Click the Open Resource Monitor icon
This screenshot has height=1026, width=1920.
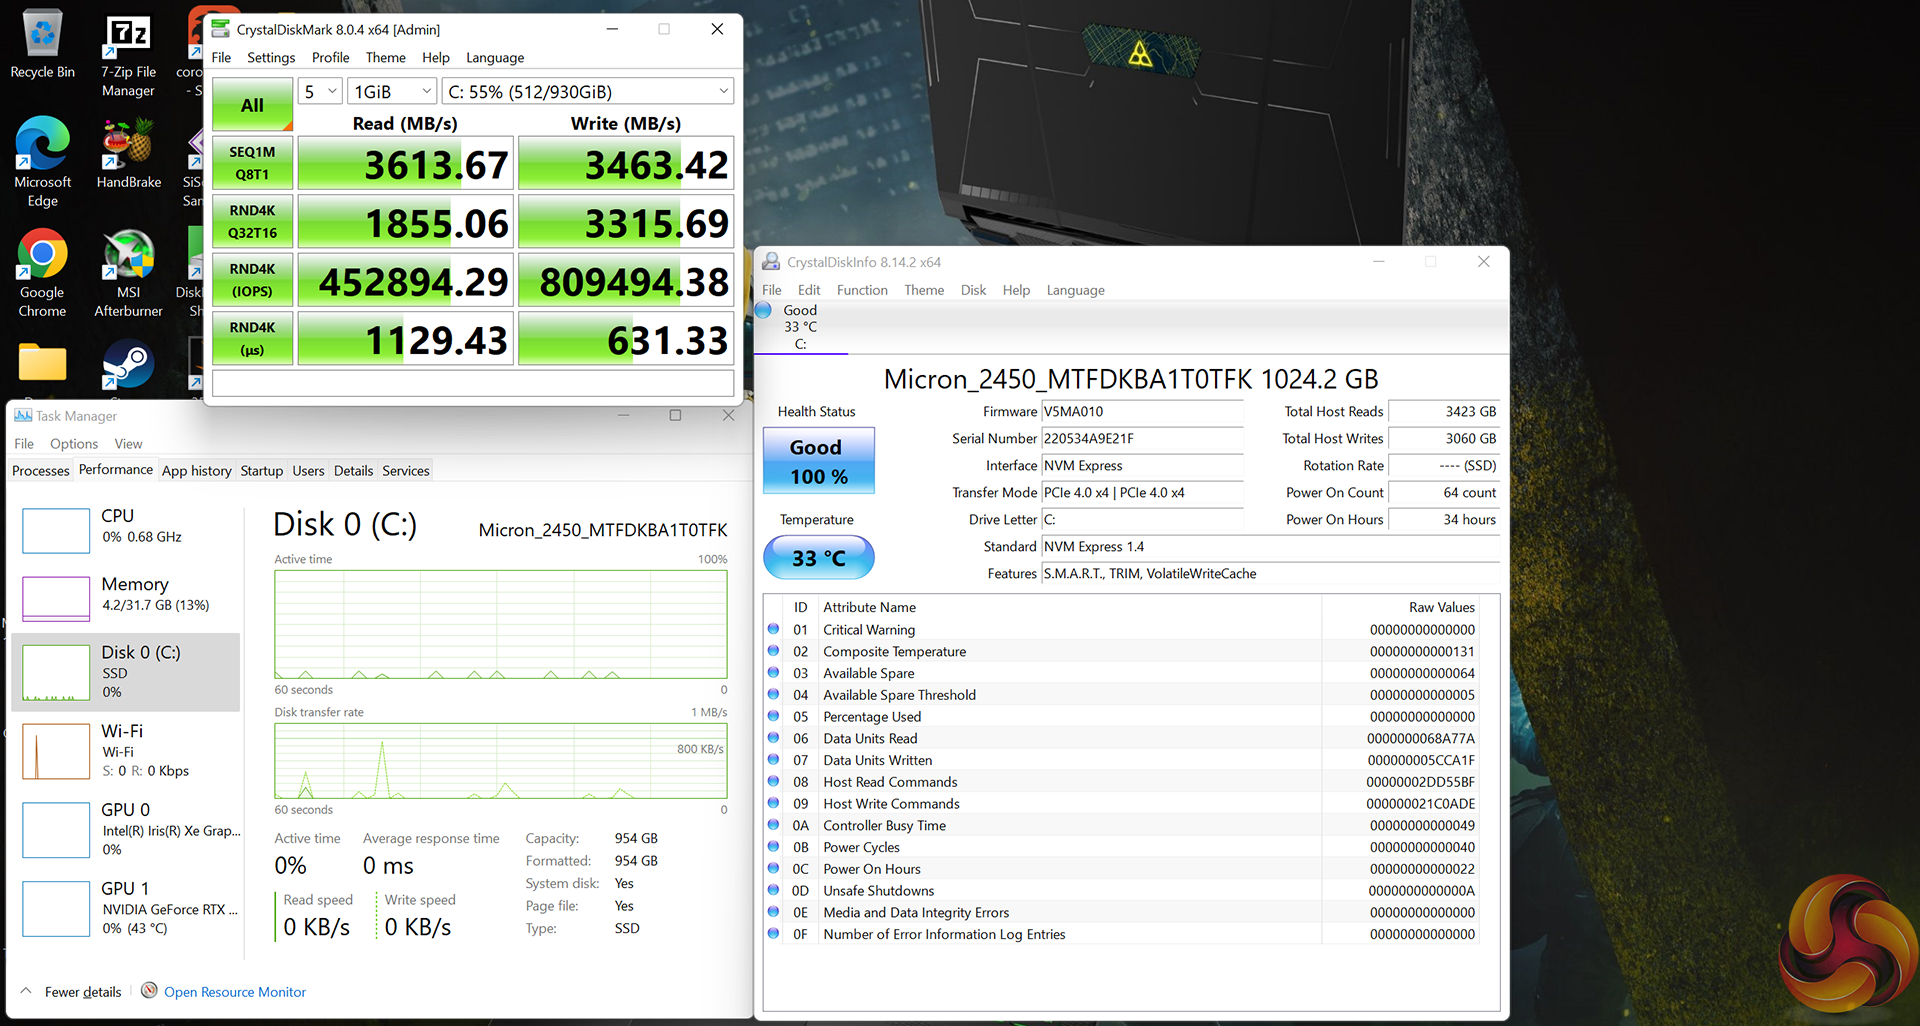(149, 991)
